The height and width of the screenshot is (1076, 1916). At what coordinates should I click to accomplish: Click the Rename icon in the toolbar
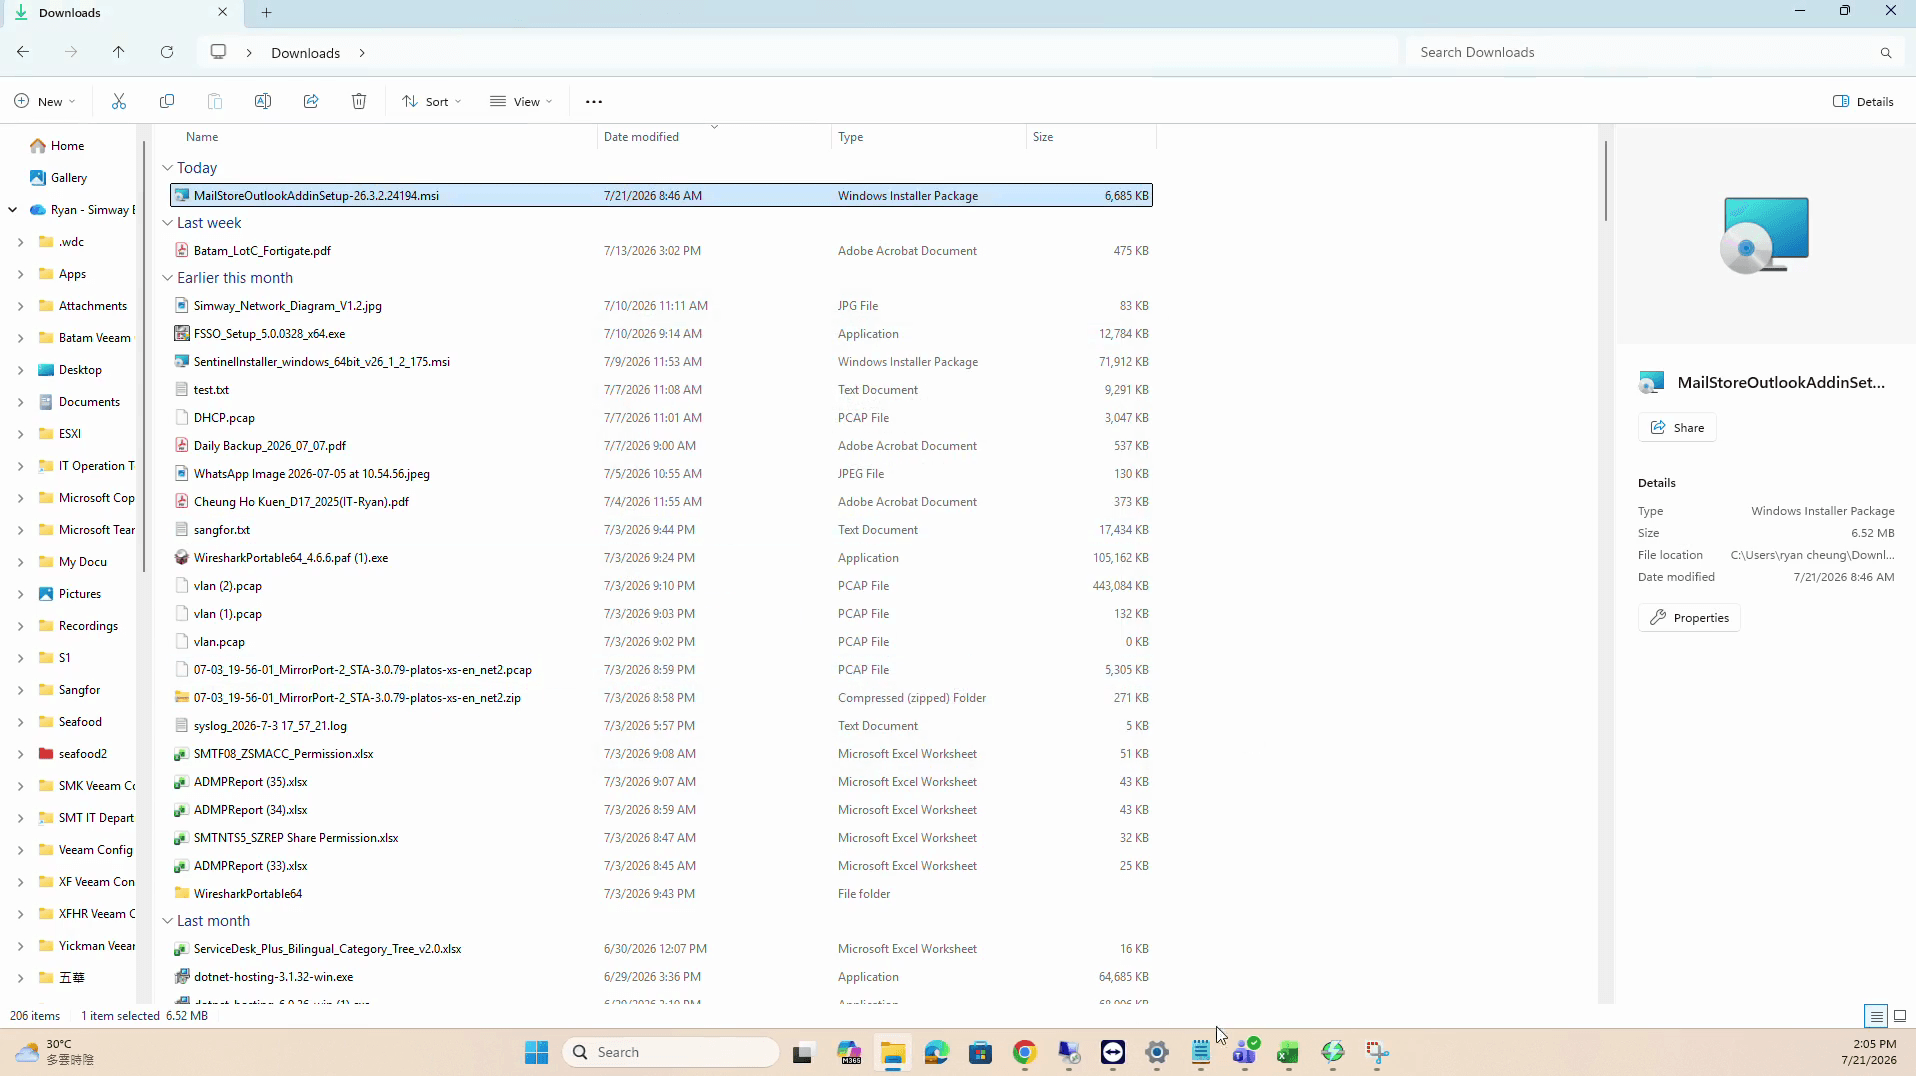[x=263, y=101]
